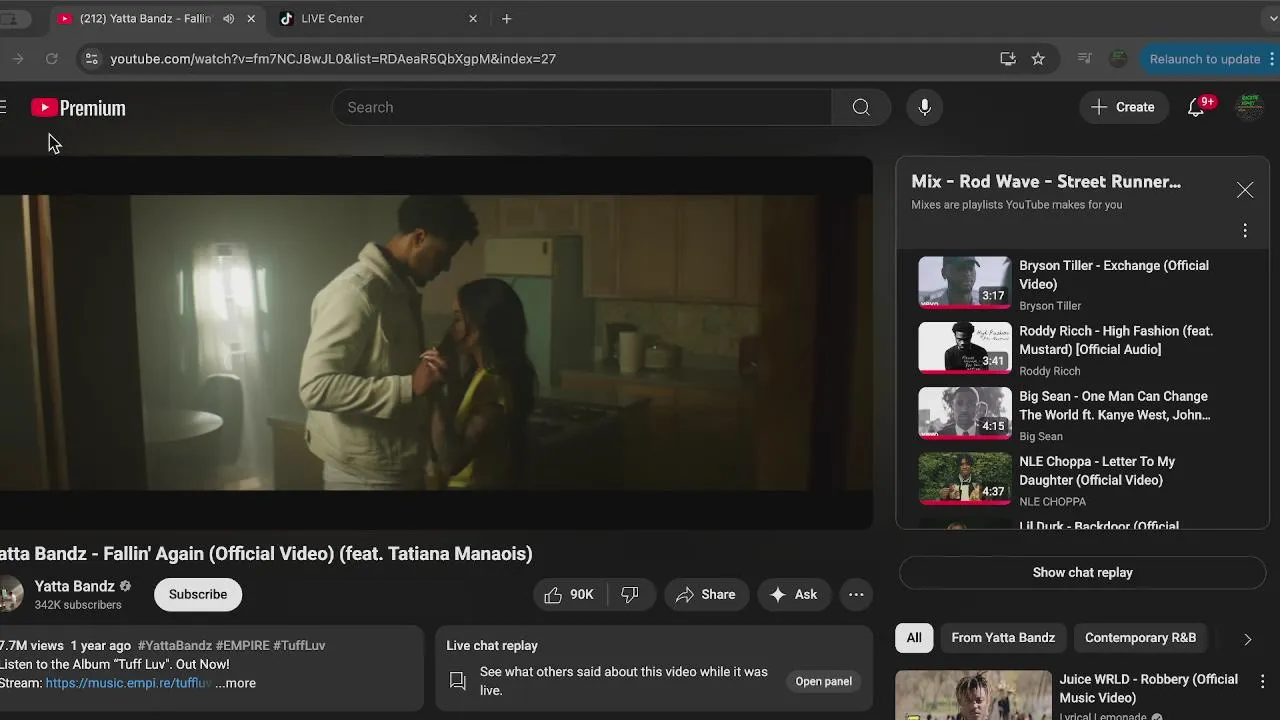Click title 'Big Sean - One Man Can Change'
The width and height of the screenshot is (1280, 720).
click(x=1115, y=405)
